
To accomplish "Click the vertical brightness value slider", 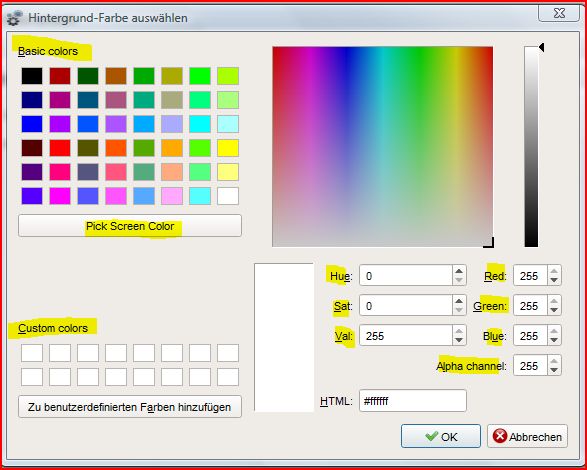I will point(531,146).
